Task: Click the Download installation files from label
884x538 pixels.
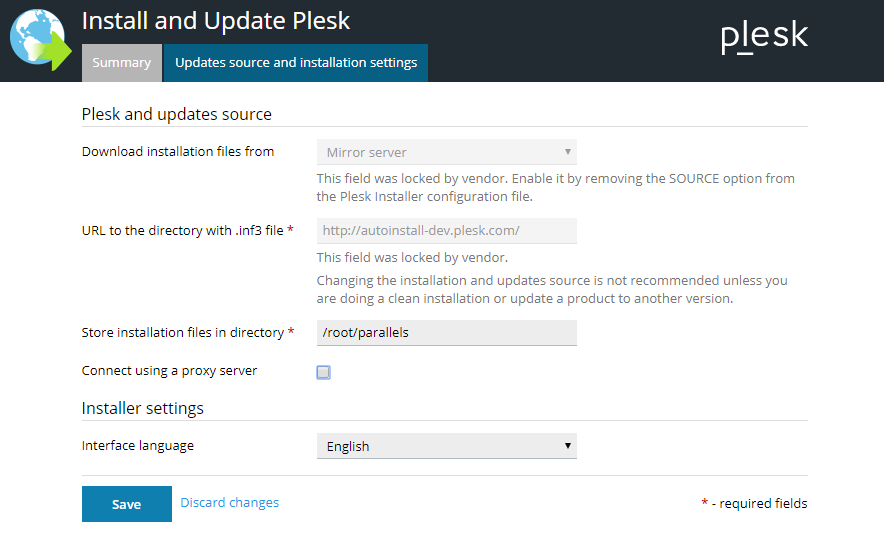Action: [178, 152]
